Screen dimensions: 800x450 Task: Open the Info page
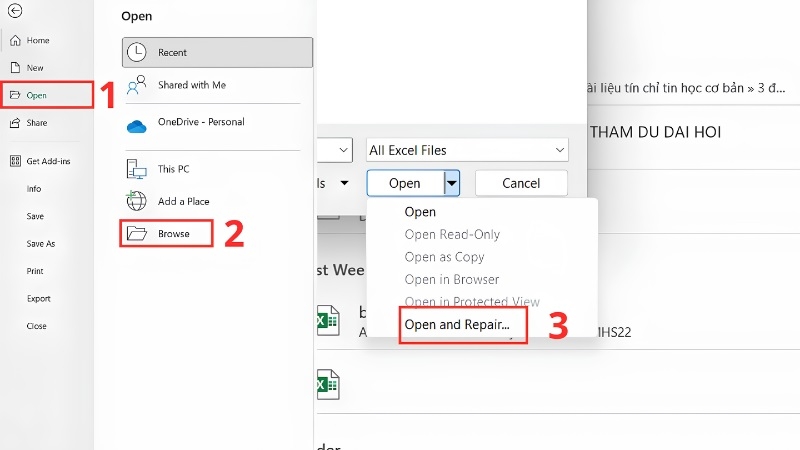click(34, 189)
